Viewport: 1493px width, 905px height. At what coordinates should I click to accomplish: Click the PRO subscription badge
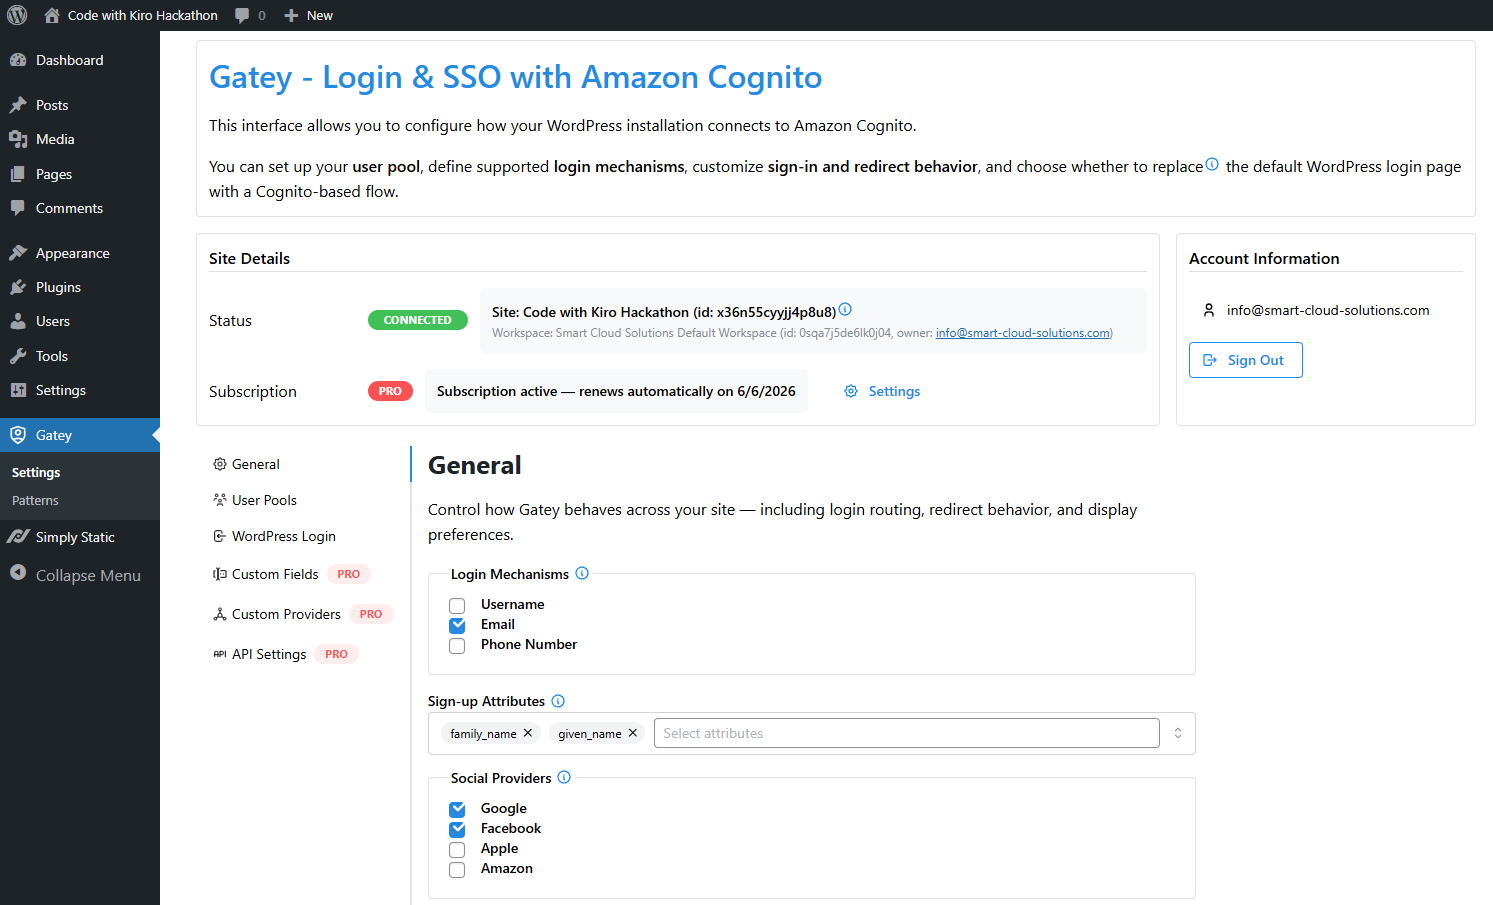coord(390,391)
